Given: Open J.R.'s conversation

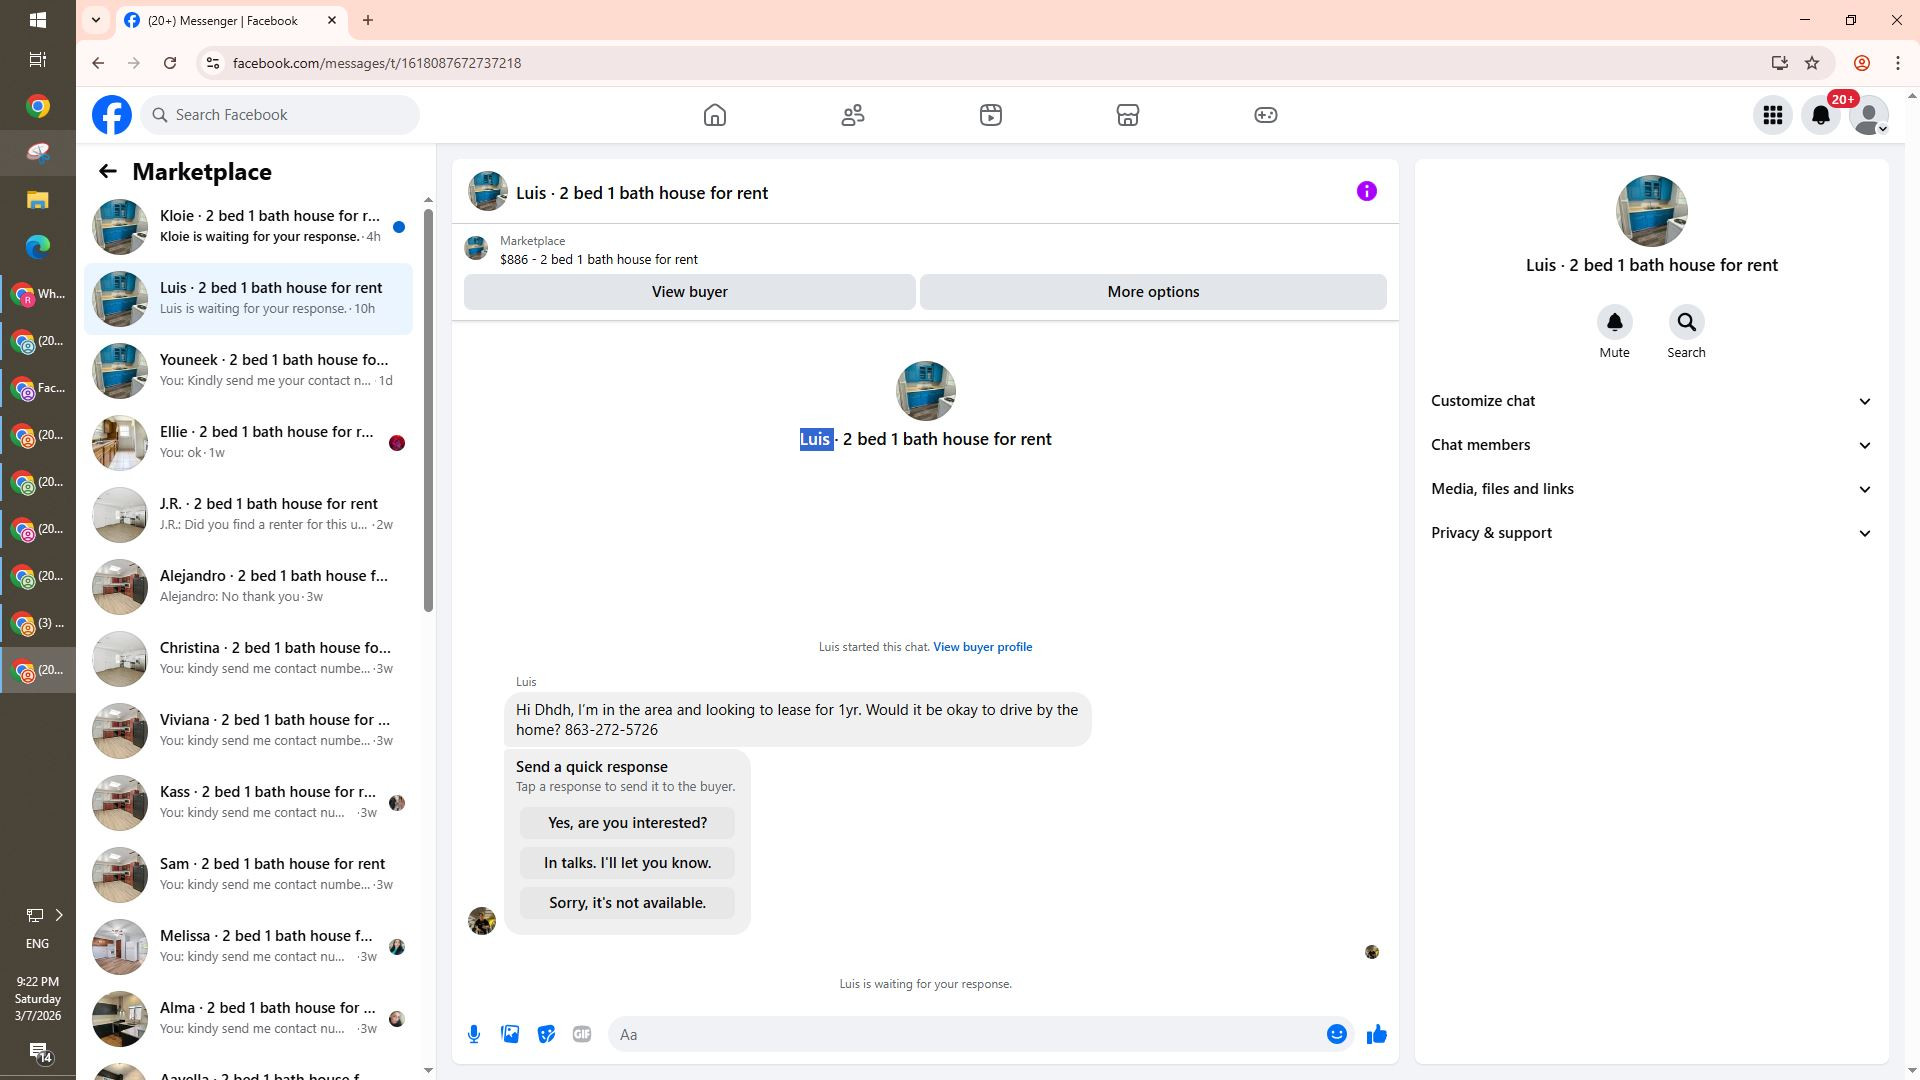Looking at the screenshot, I should [x=248, y=515].
